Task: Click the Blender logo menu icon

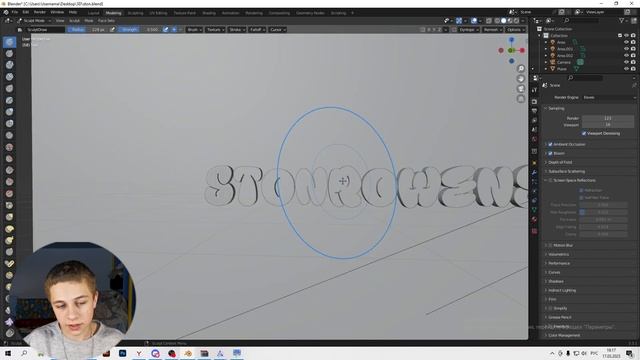Action: tap(6, 13)
